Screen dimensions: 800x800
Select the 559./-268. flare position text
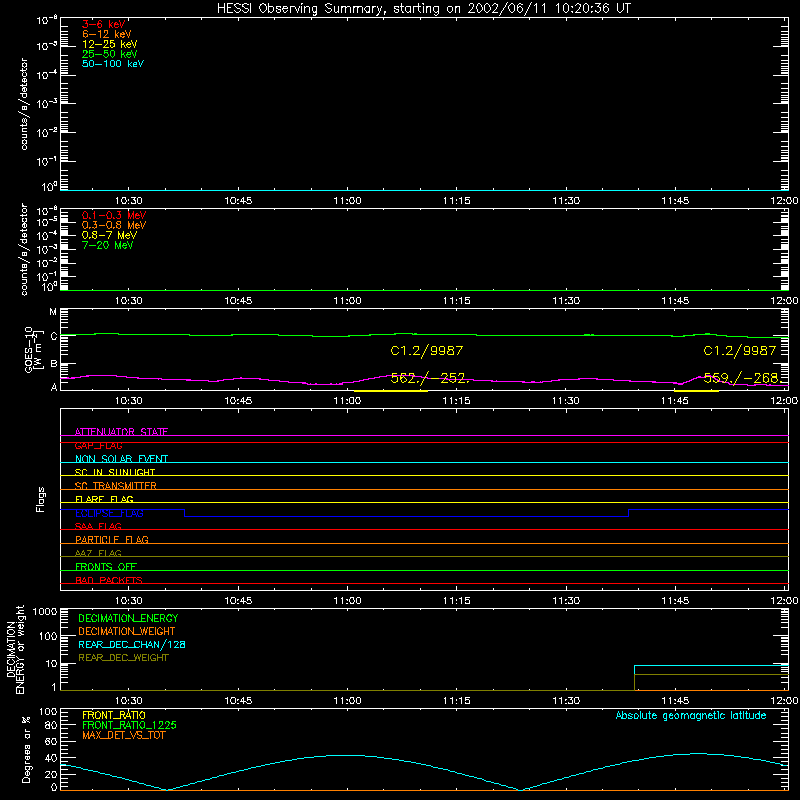click(741, 378)
